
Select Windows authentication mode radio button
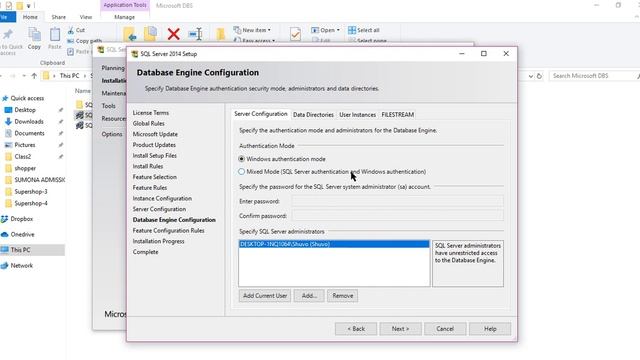pos(242,159)
